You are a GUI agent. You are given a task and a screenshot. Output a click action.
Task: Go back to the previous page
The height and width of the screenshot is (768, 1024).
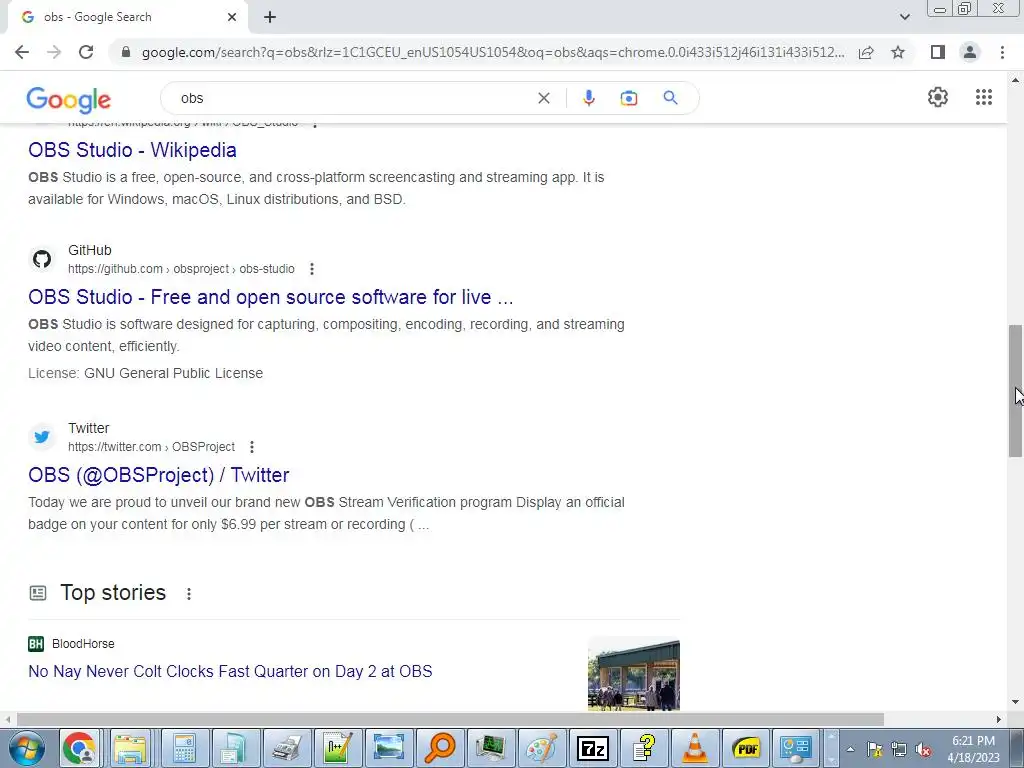[22, 52]
